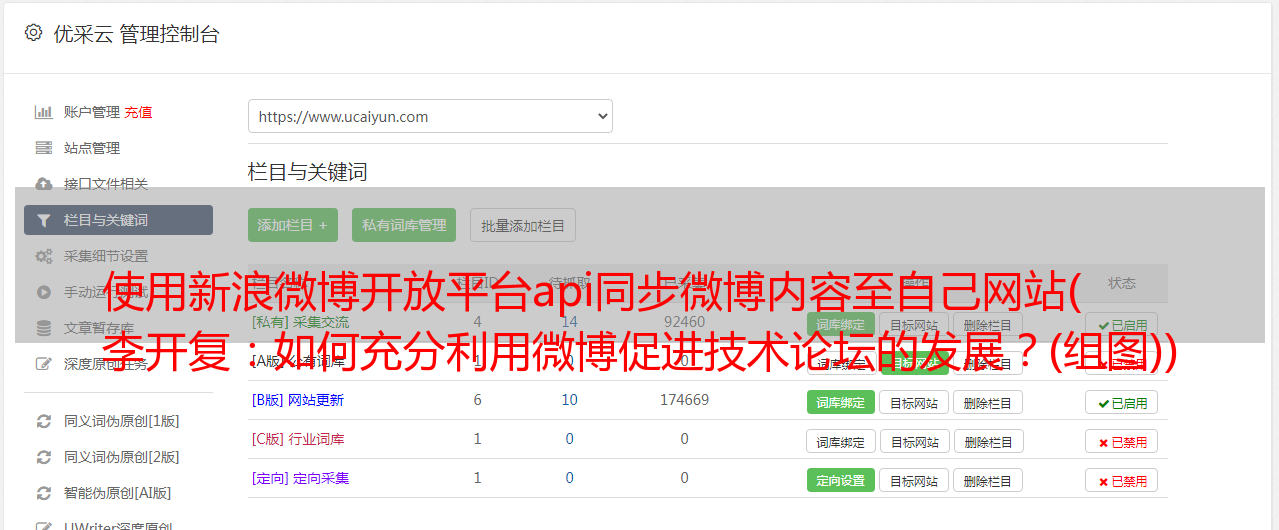The image size is (1279, 530).
Task: Toggle 已启用 status of 网站更新 row
Action: point(1122,402)
